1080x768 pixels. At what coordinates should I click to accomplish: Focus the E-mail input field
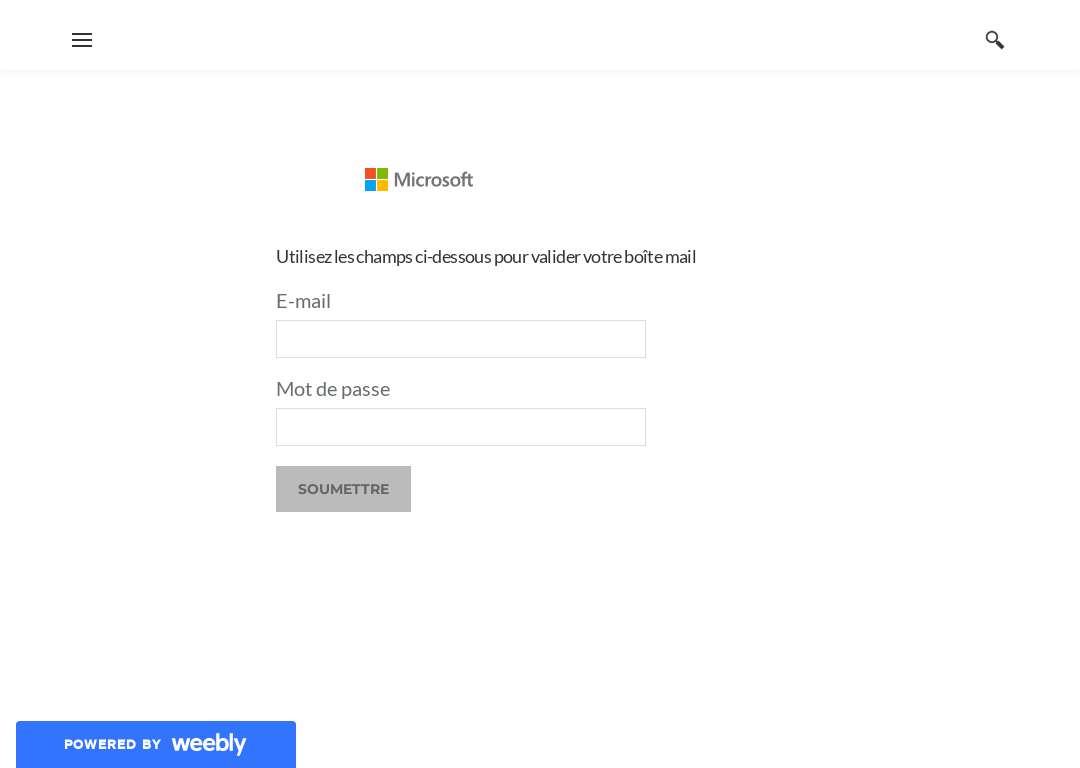(x=461, y=339)
